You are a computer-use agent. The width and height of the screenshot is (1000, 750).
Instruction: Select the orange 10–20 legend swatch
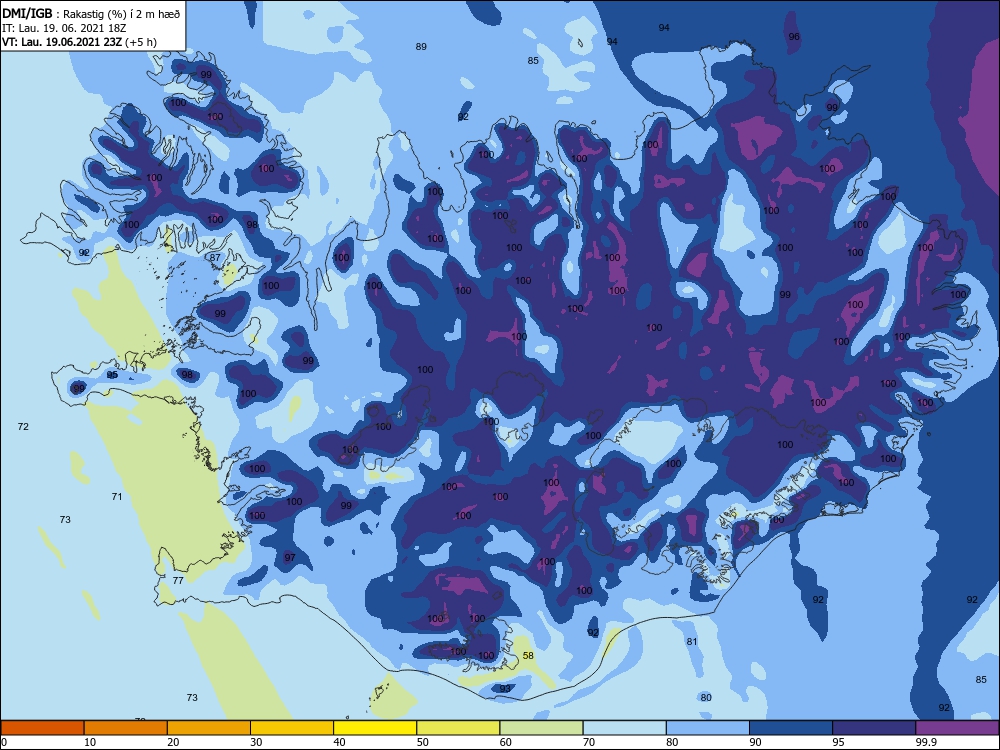(126, 728)
